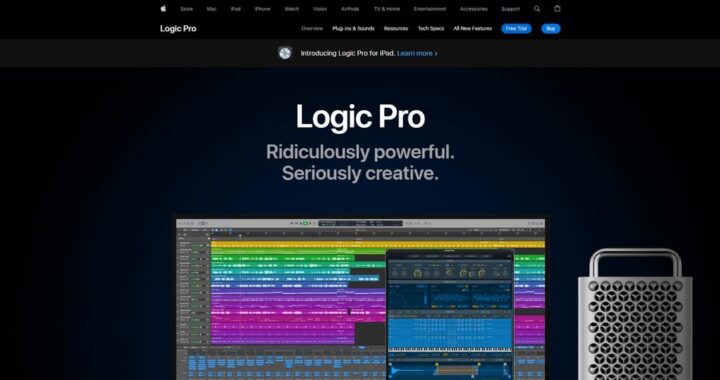Open the iPhone nav item

point(262,9)
